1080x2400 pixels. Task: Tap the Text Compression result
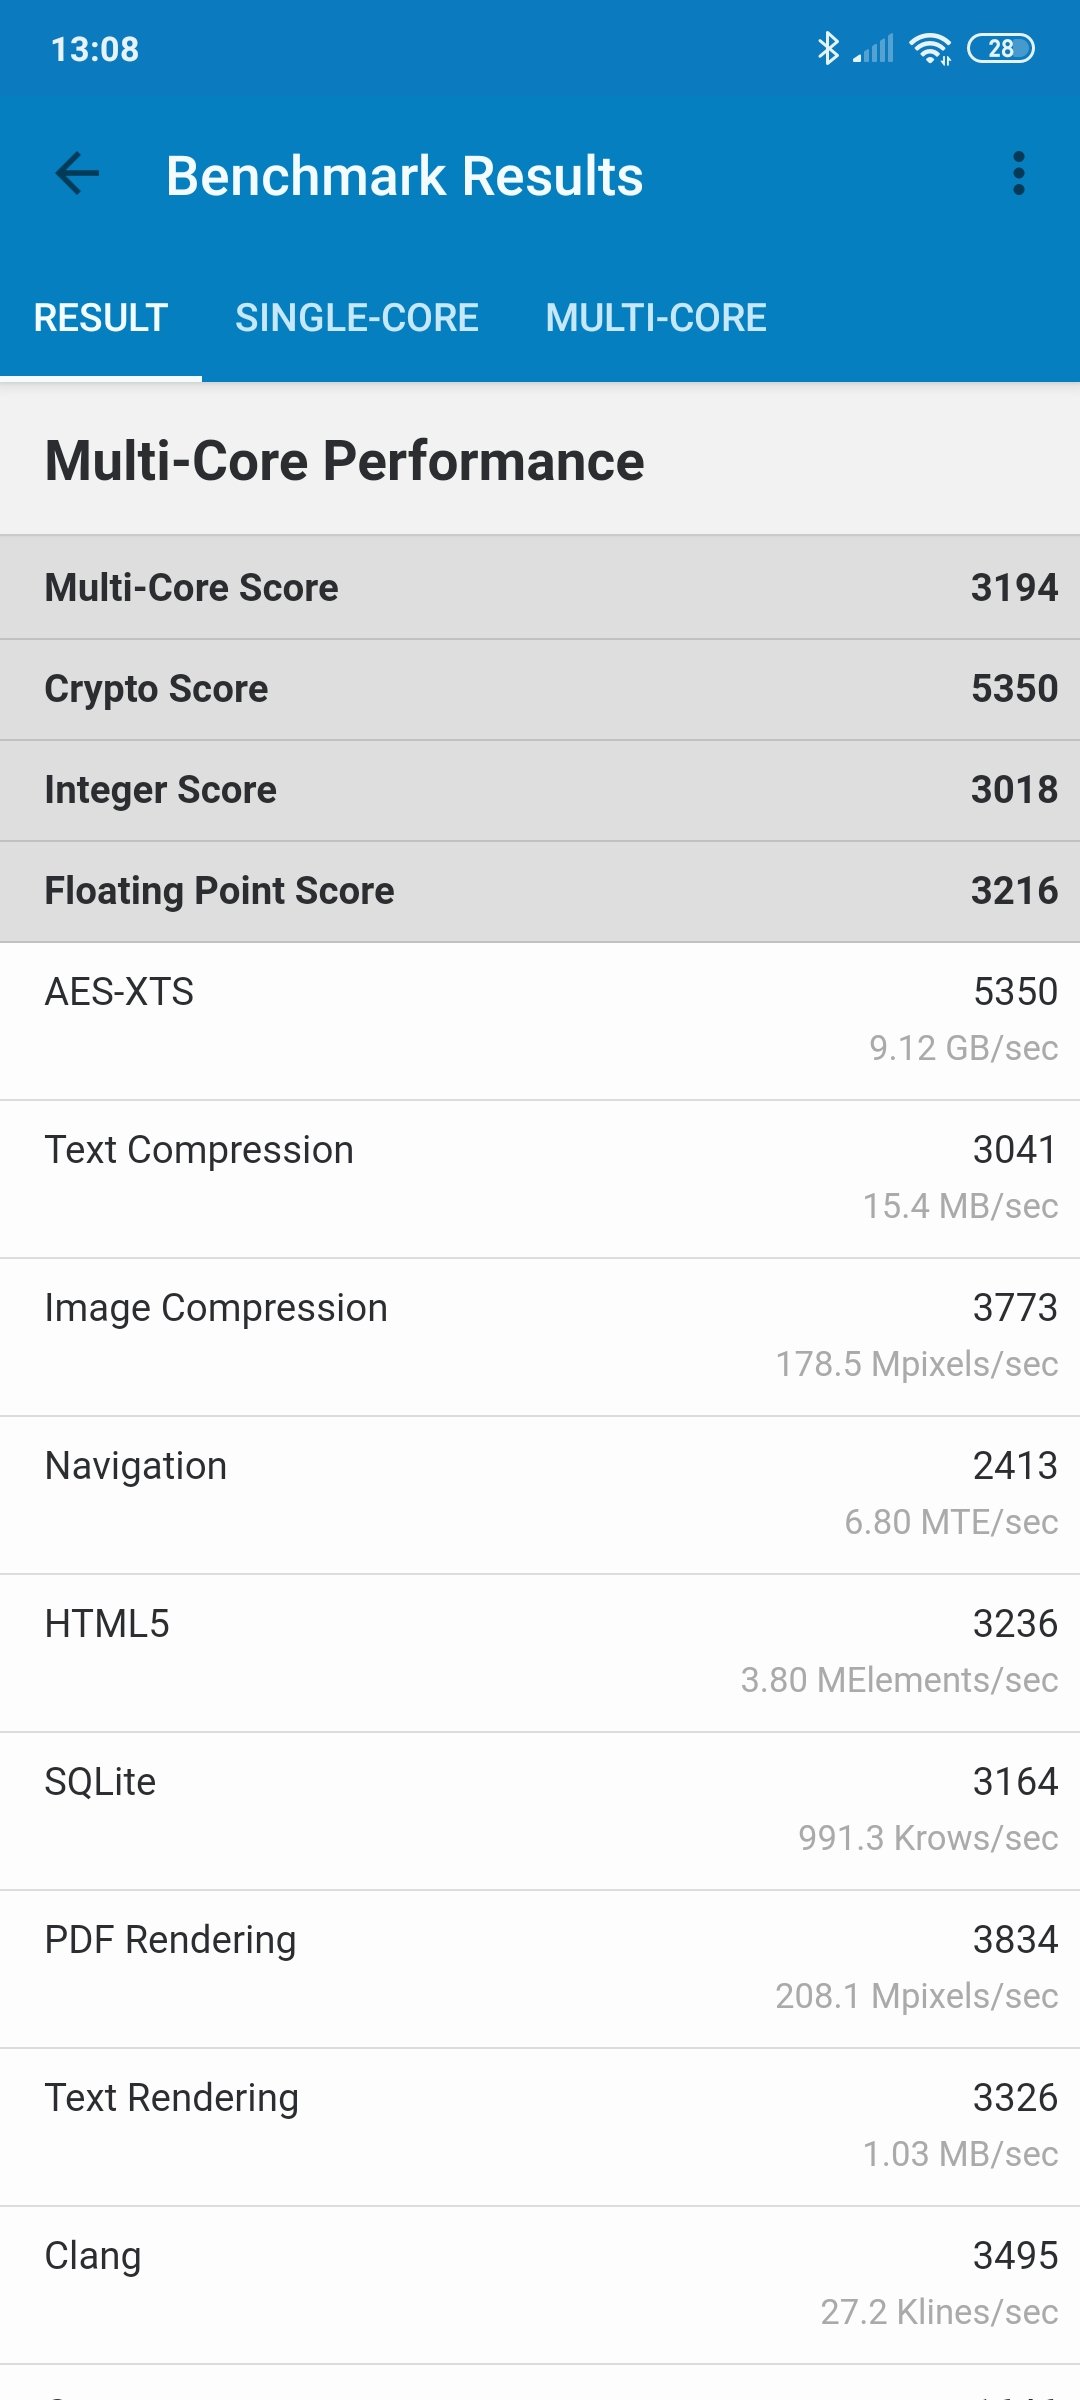click(540, 1178)
